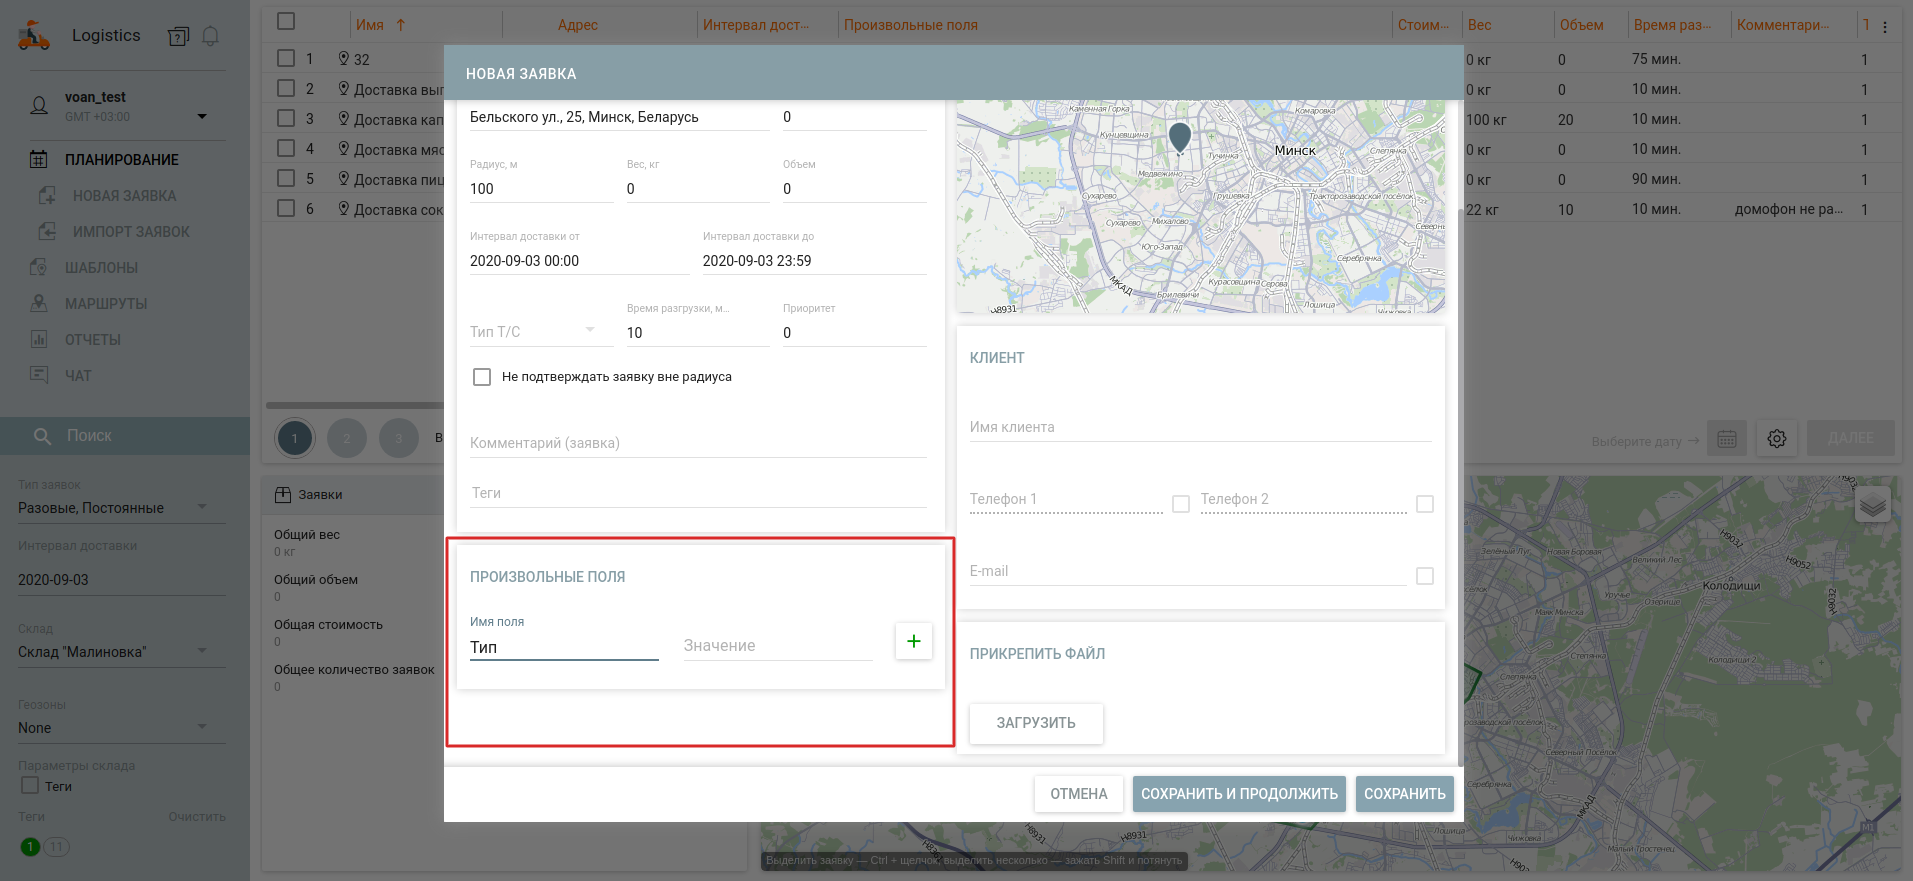Screen dimensions: 1913x881
Task: Click the Отмена button
Action: click(x=1078, y=794)
